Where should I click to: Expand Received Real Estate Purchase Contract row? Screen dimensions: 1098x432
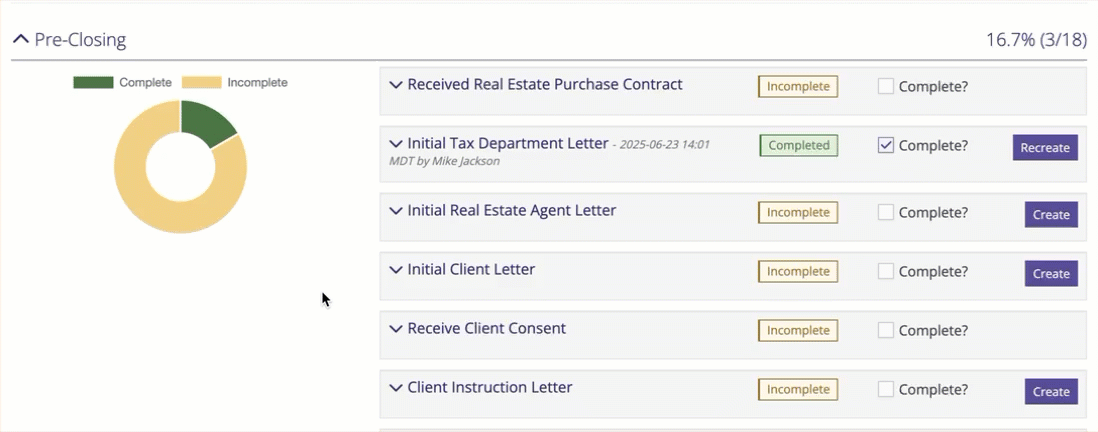point(395,85)
